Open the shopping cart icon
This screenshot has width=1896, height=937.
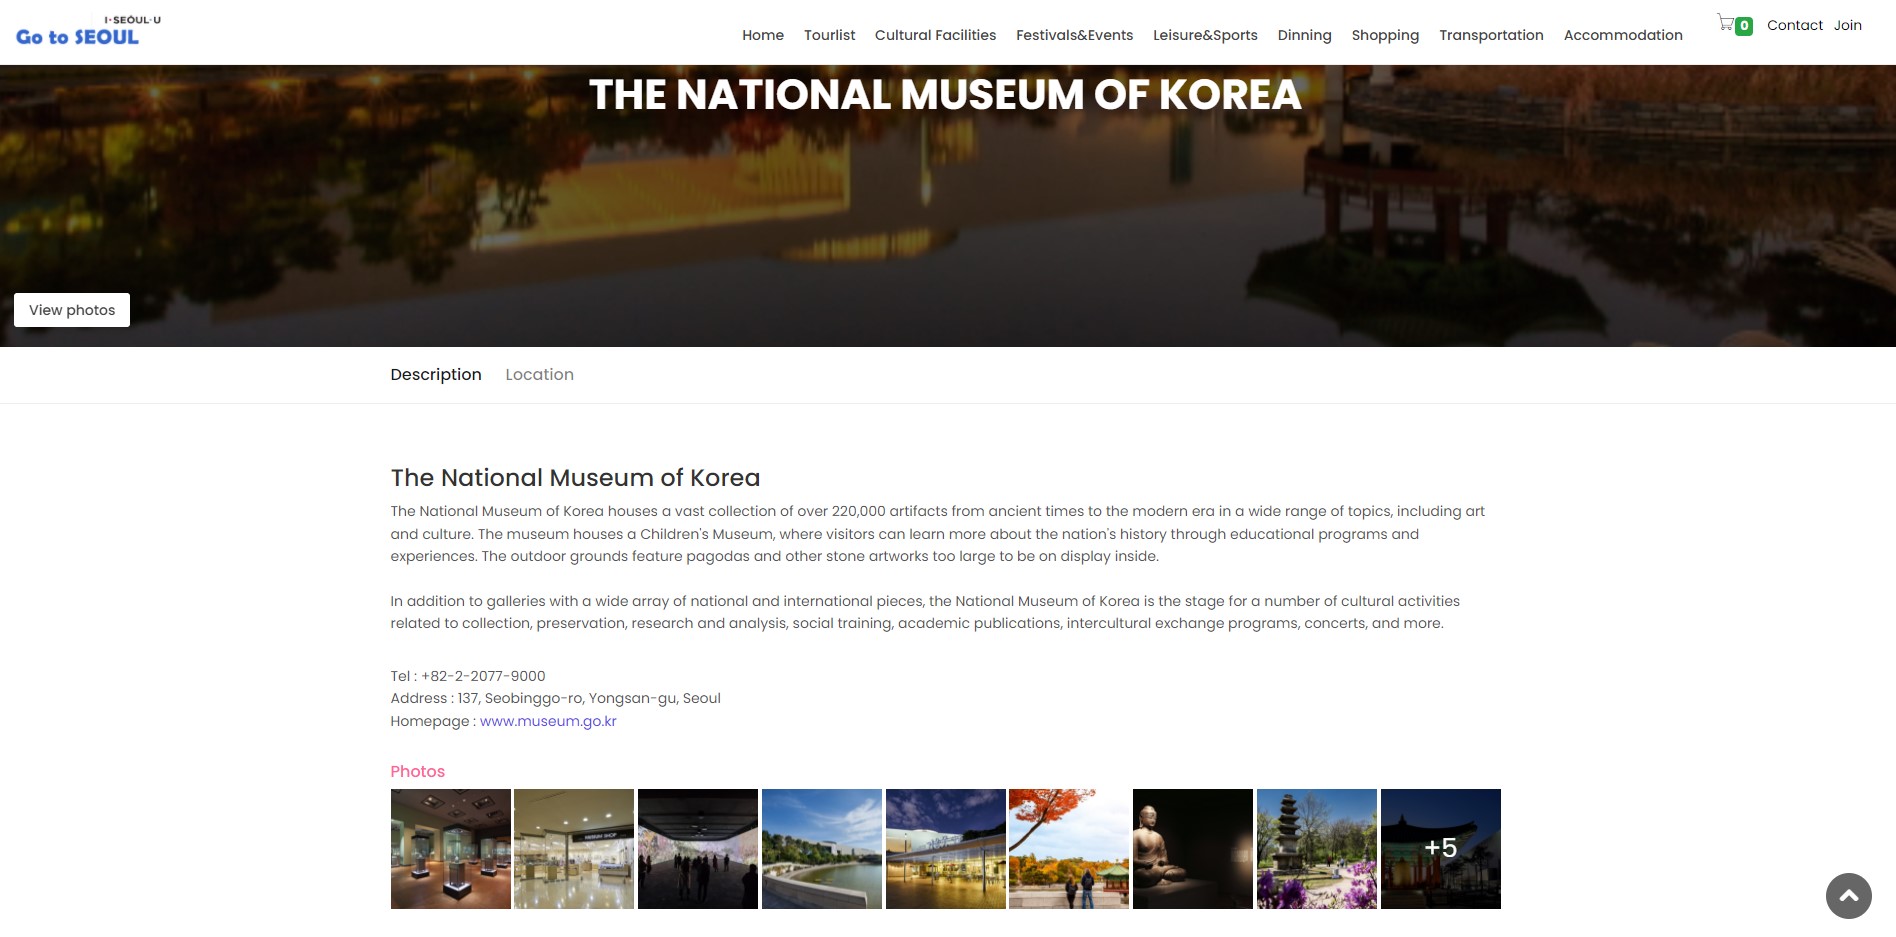click(1725, 22)
